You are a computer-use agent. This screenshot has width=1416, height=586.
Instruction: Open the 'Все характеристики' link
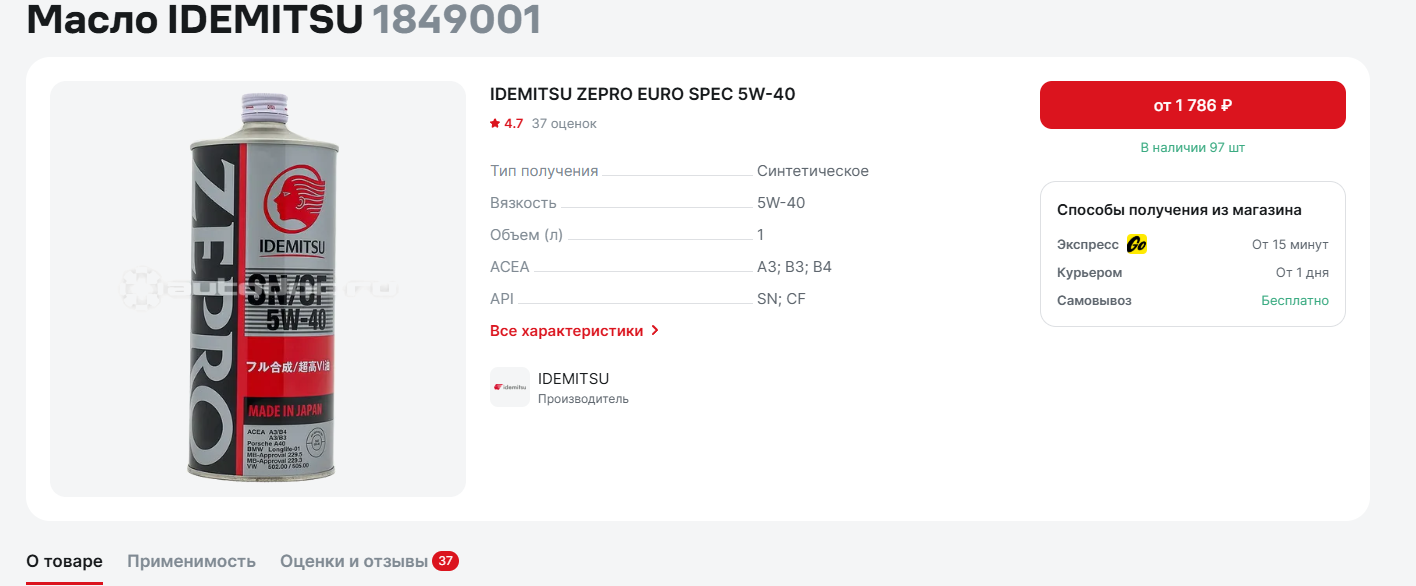click(x=567, y=331)
